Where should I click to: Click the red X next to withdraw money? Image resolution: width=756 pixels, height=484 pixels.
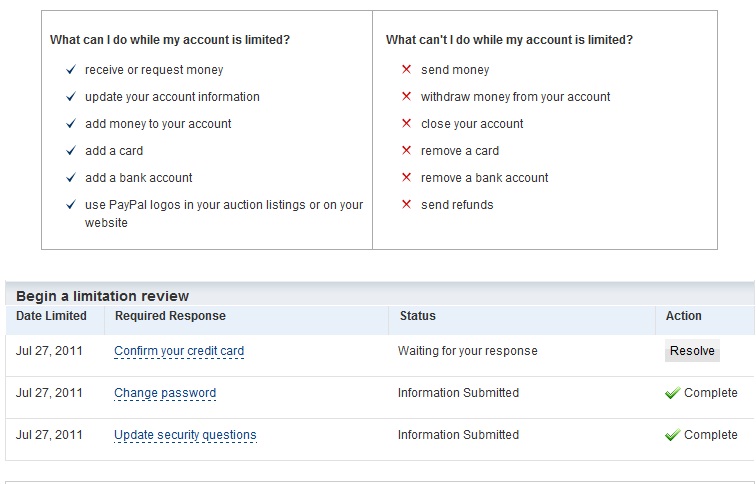point(406,97)
